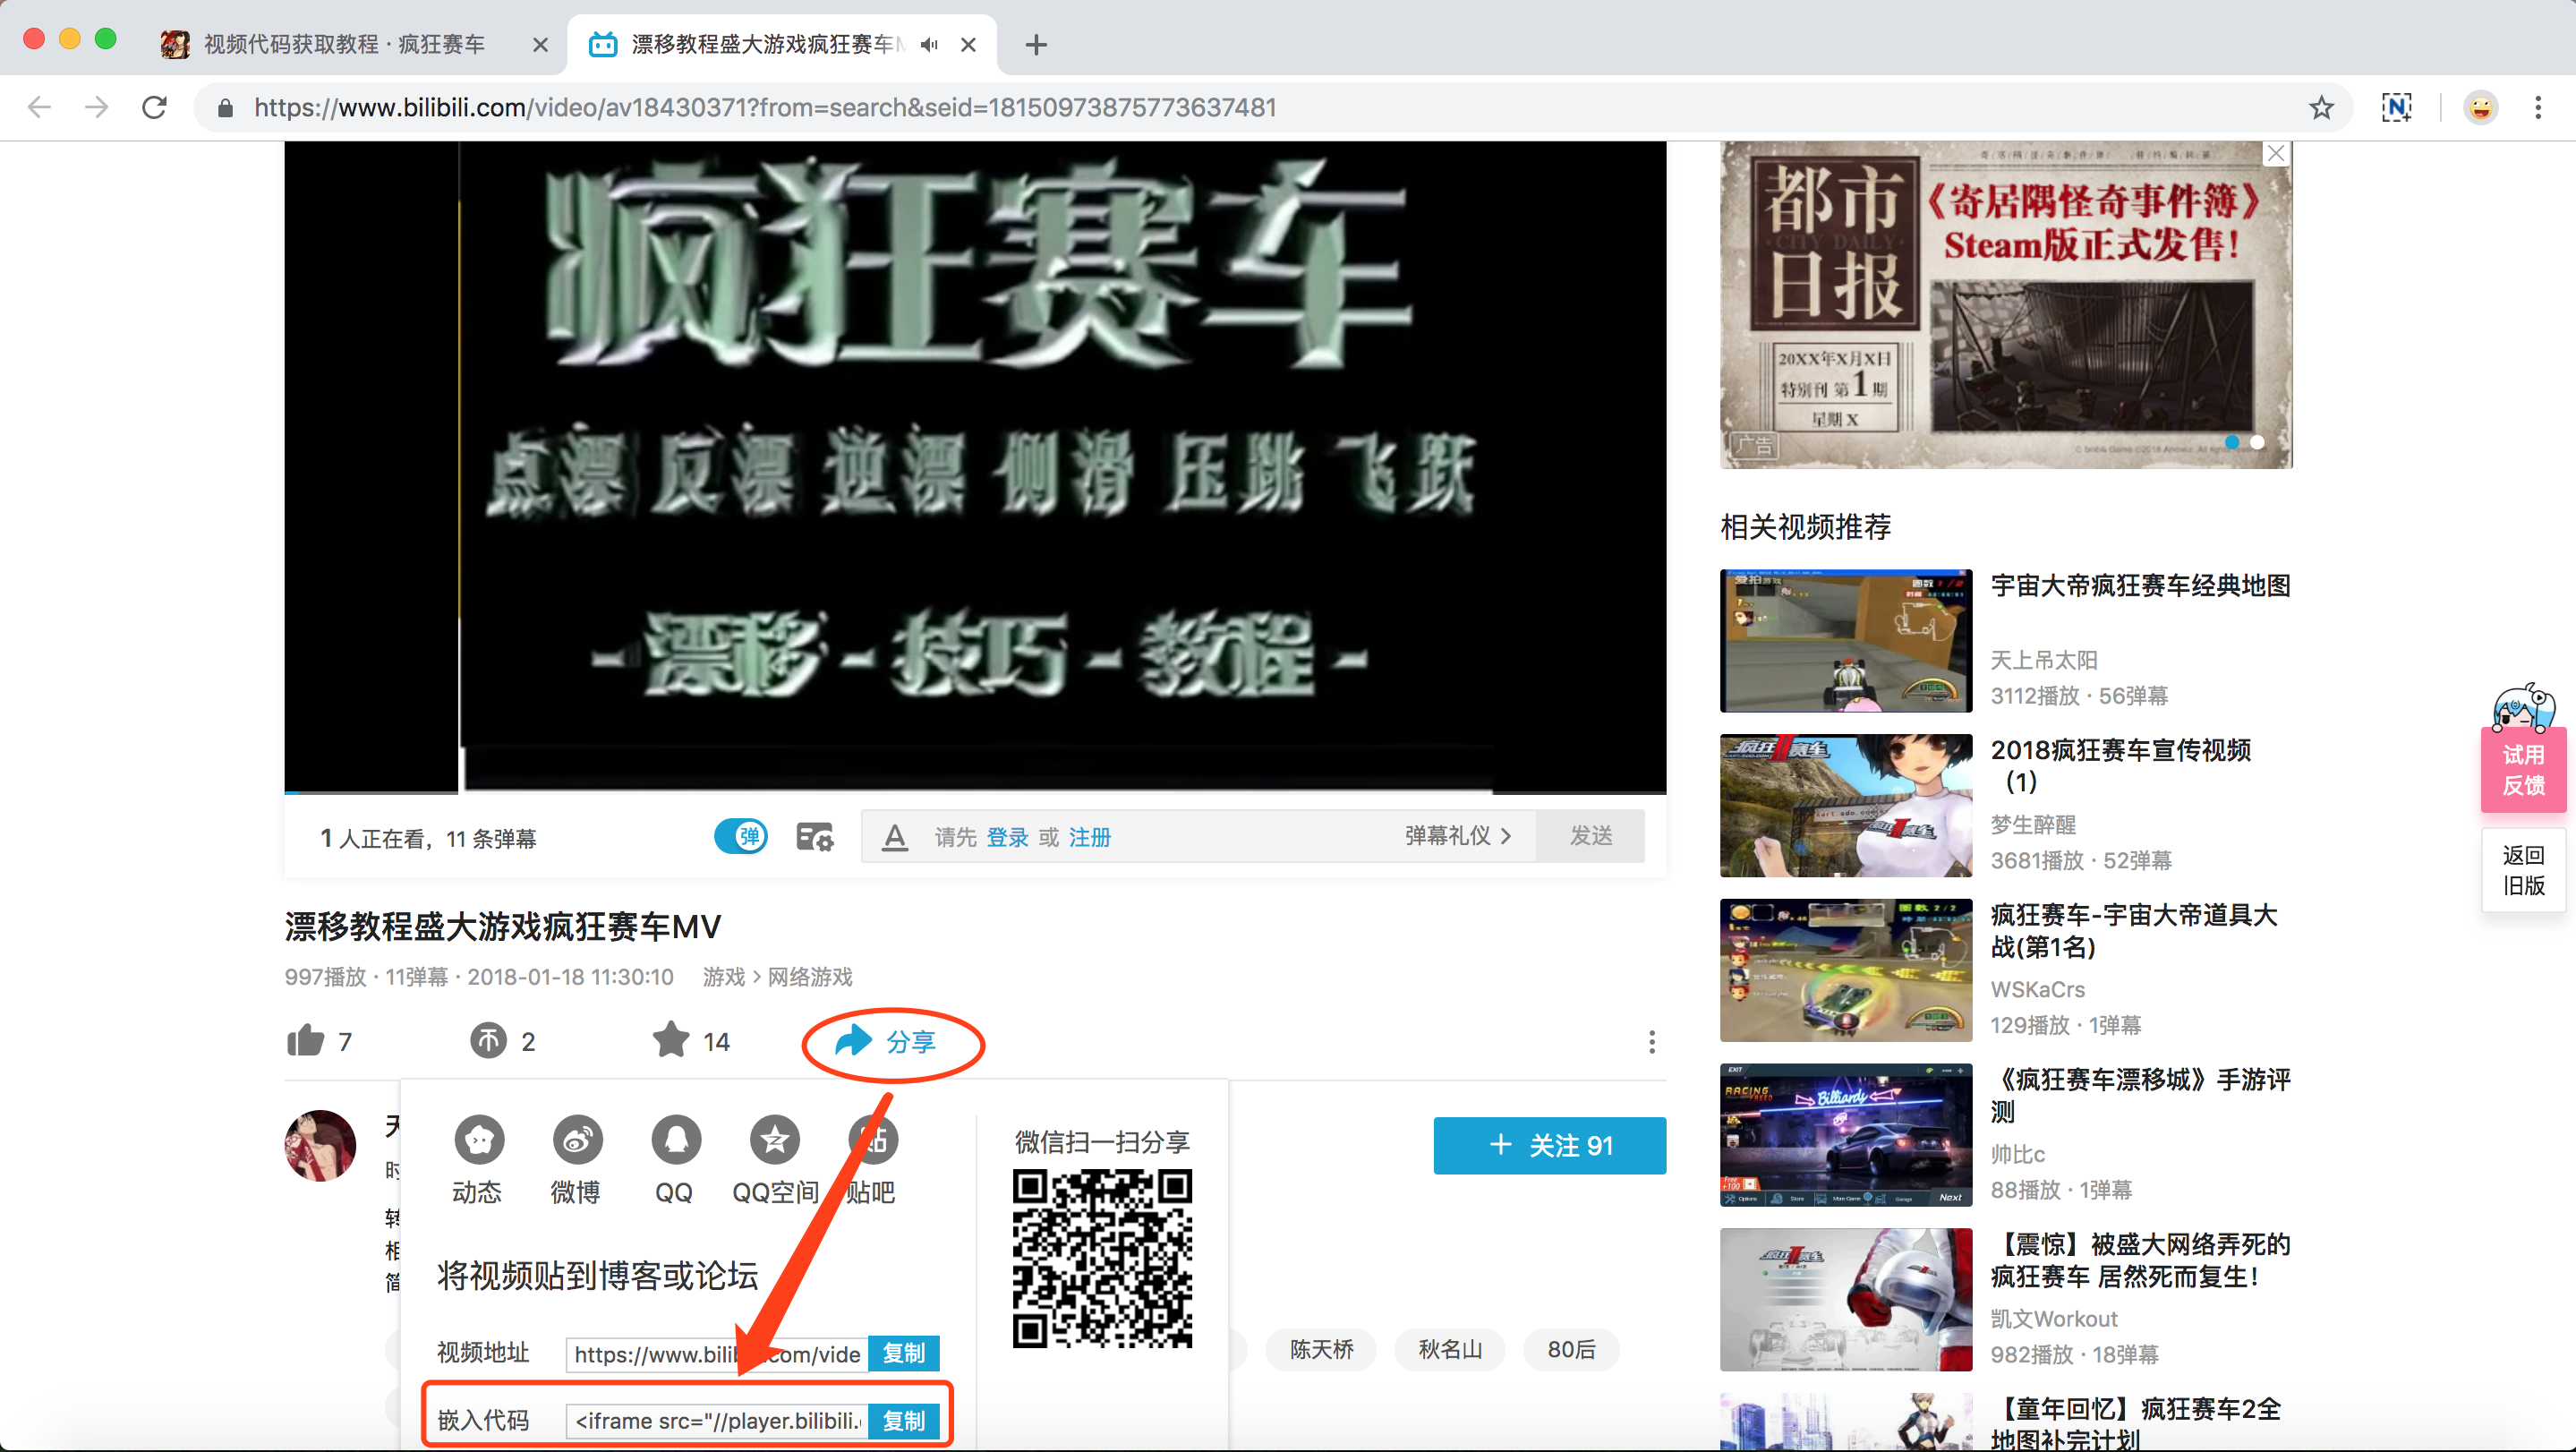Viewport: 2576px width, 1452px height.
Task: Share to Weibo icon
Action: coord(576,1140)
